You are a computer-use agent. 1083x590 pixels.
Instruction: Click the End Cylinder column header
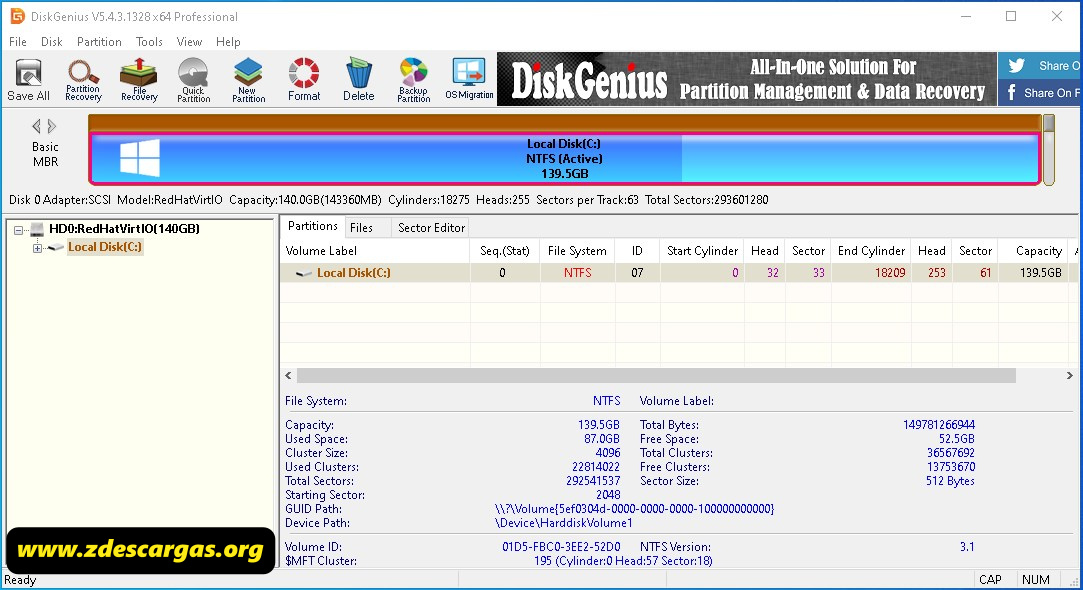click(x=871, y=251)
